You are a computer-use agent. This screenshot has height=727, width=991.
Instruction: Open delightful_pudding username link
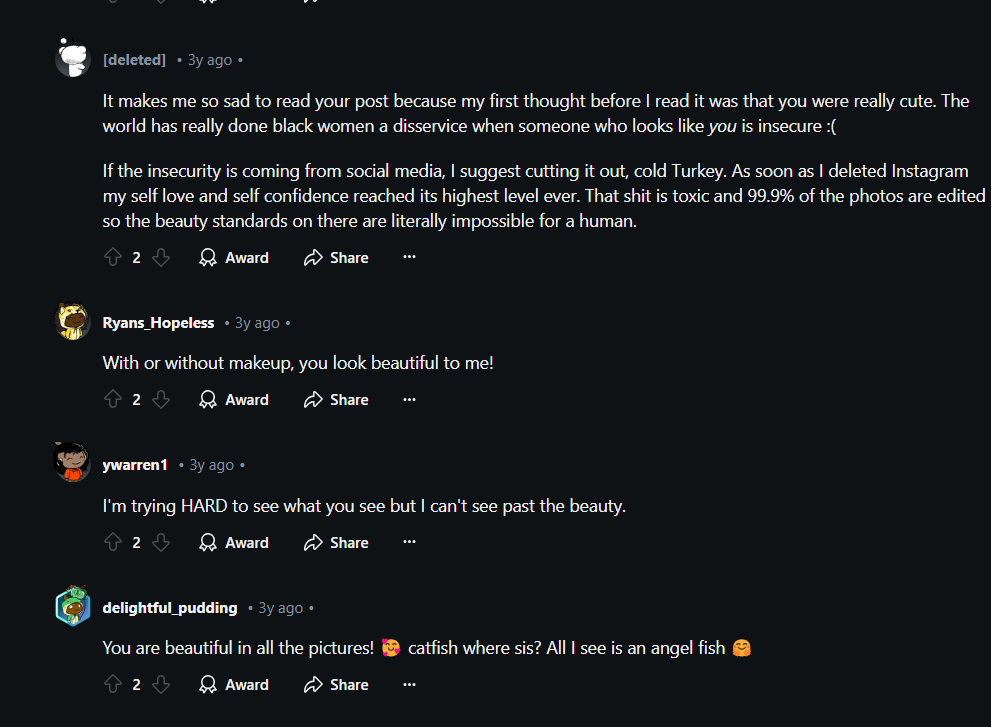pos(170,608)
